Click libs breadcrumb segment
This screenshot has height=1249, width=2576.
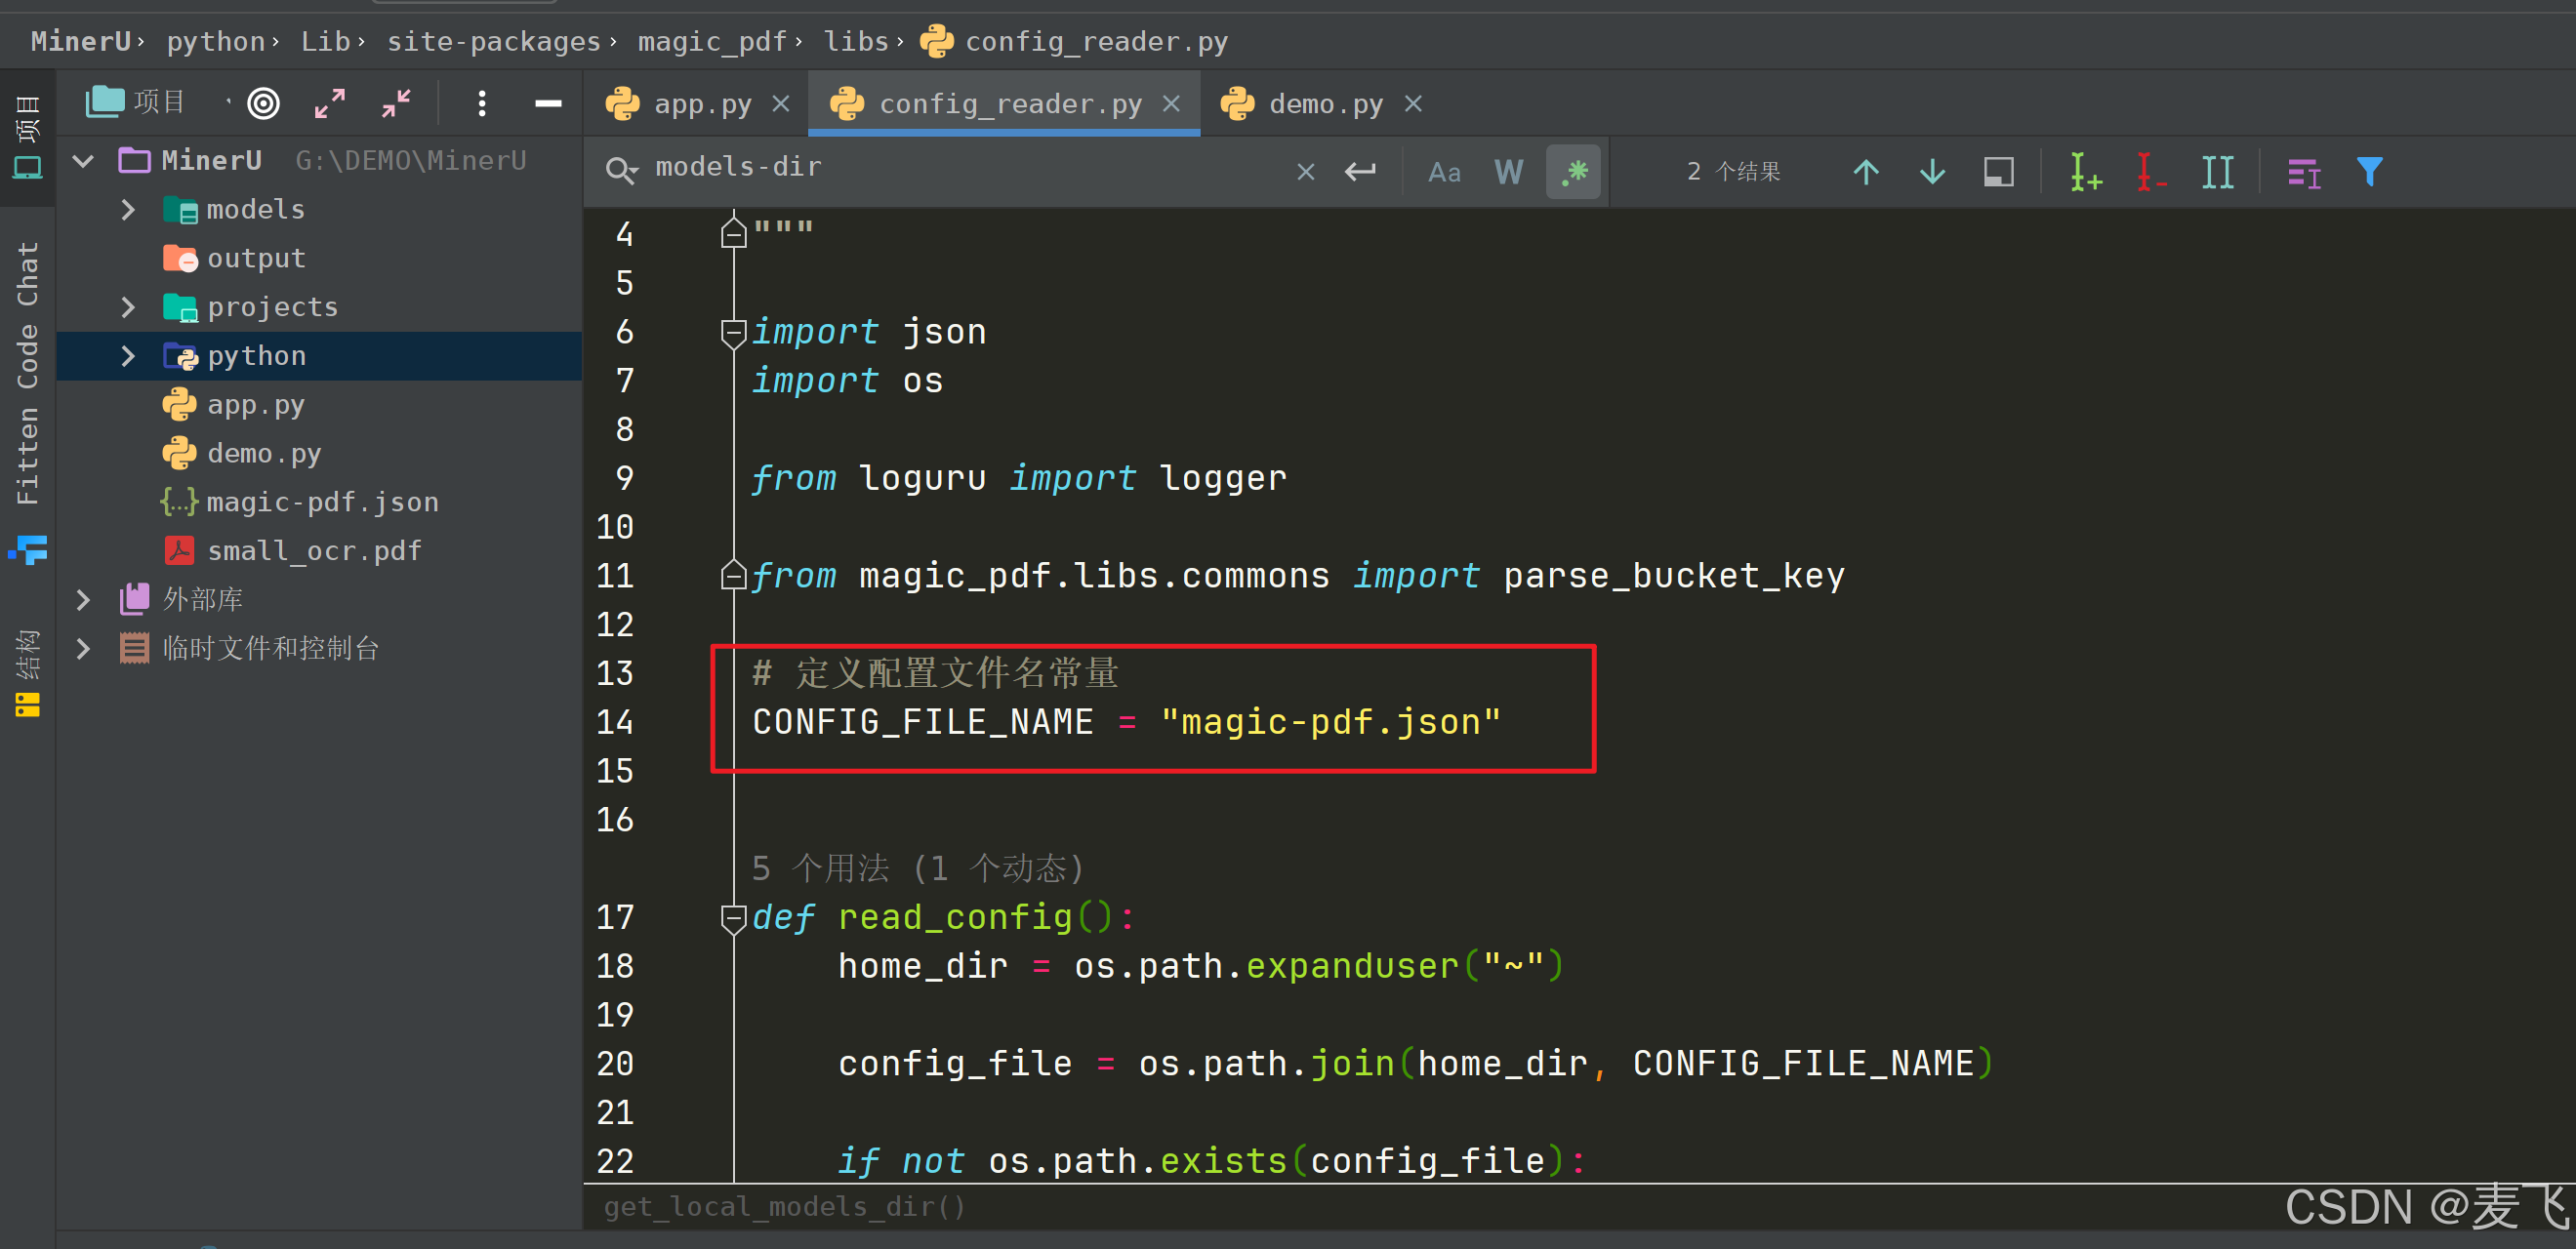(856, 41)
